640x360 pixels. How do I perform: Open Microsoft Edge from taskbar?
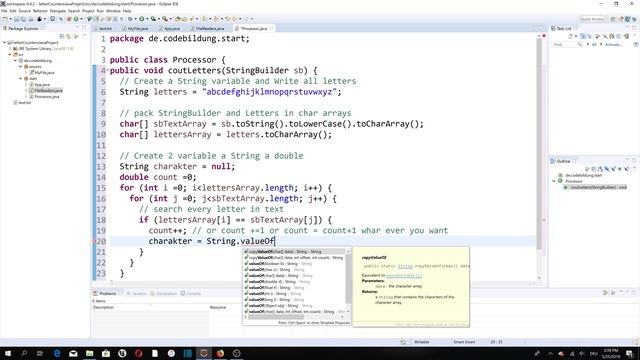click(x=57, y=353)
